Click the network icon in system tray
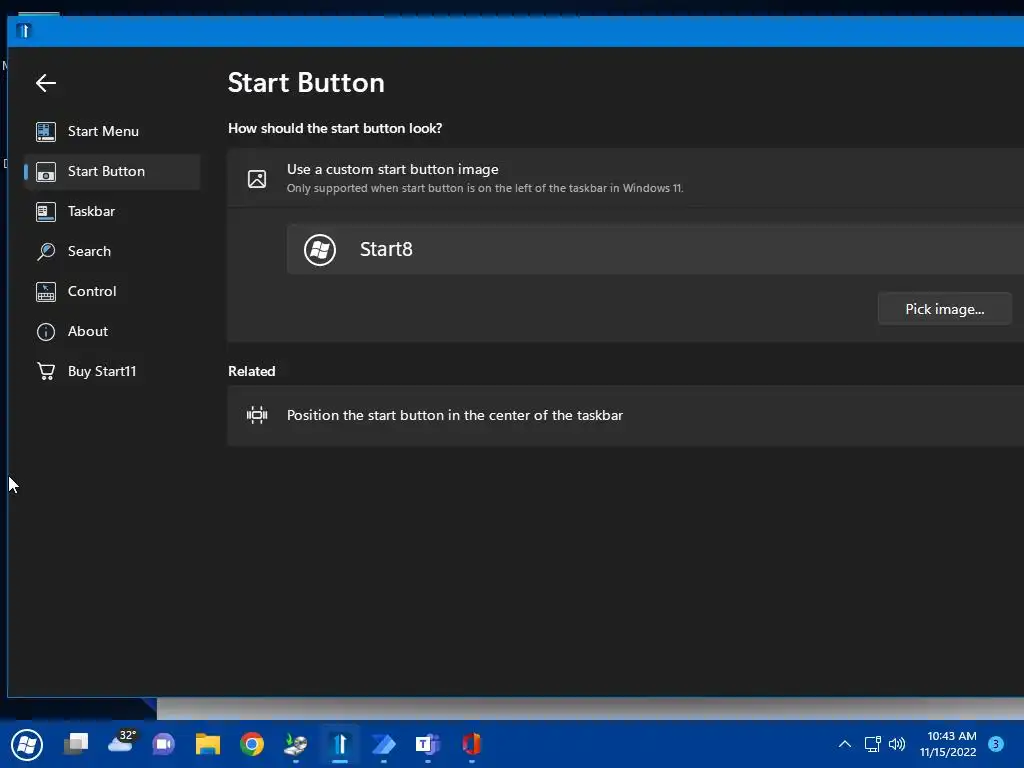 point(872,744)
